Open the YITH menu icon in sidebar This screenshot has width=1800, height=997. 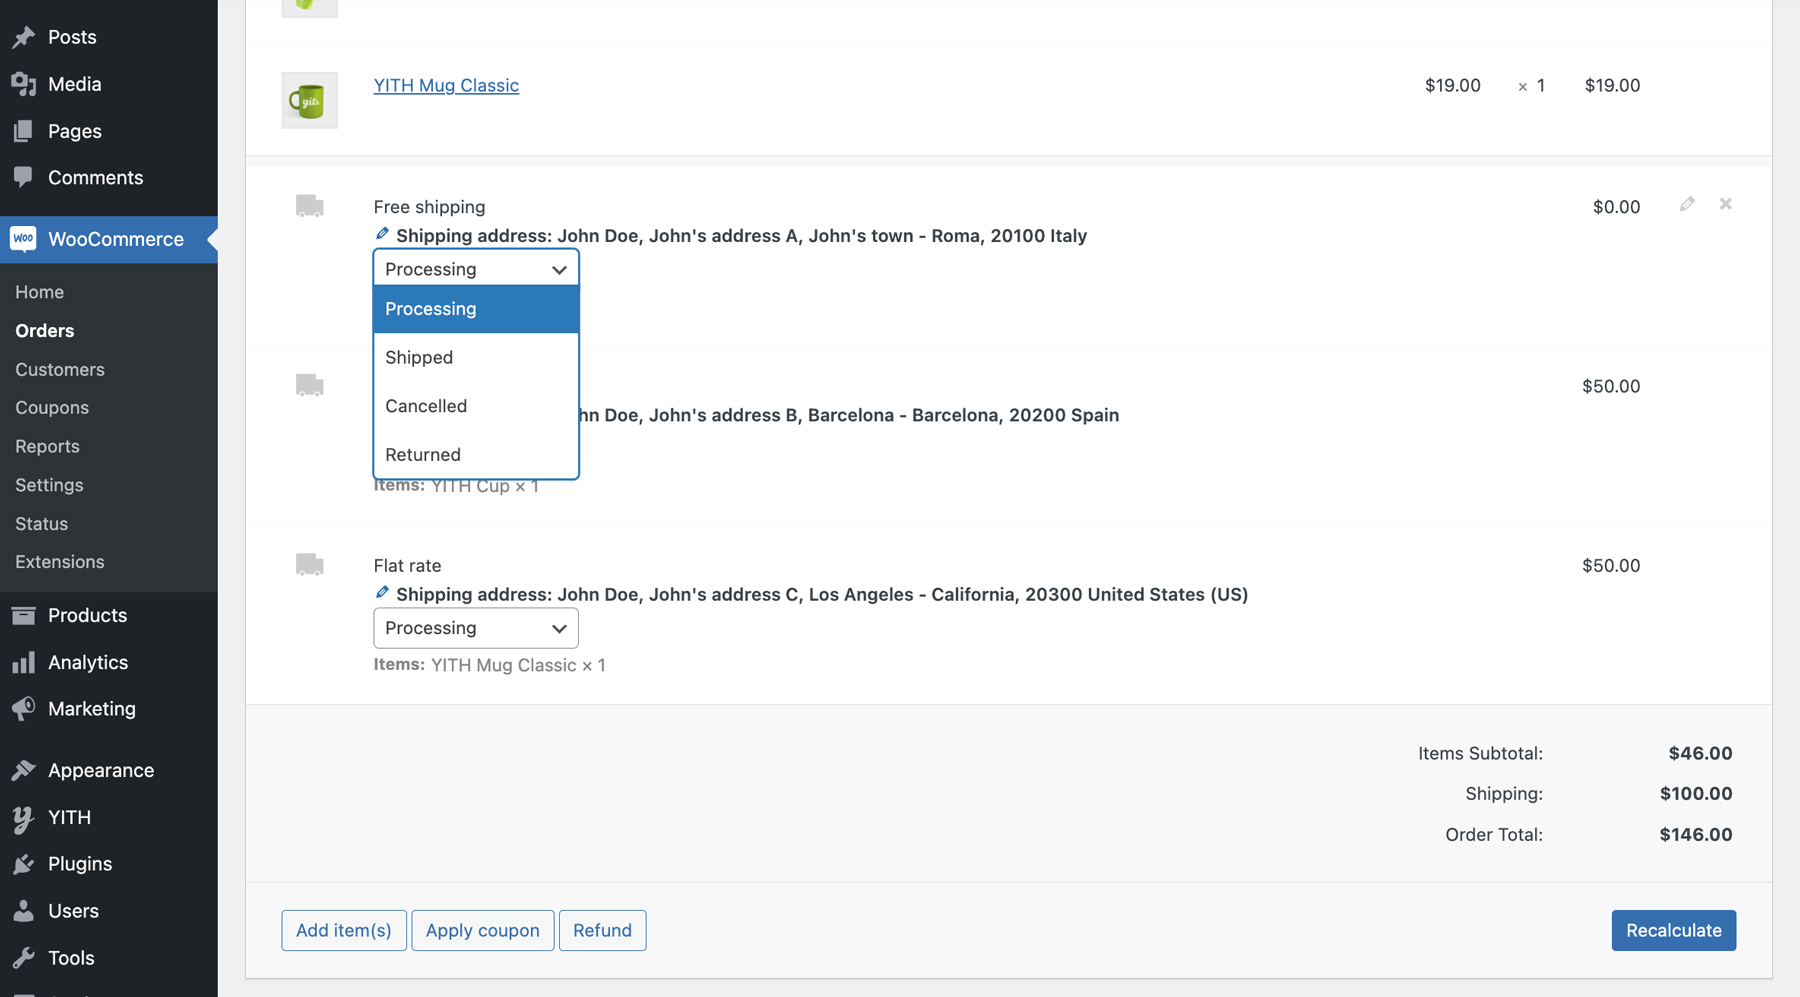click(x=23, y=818)
